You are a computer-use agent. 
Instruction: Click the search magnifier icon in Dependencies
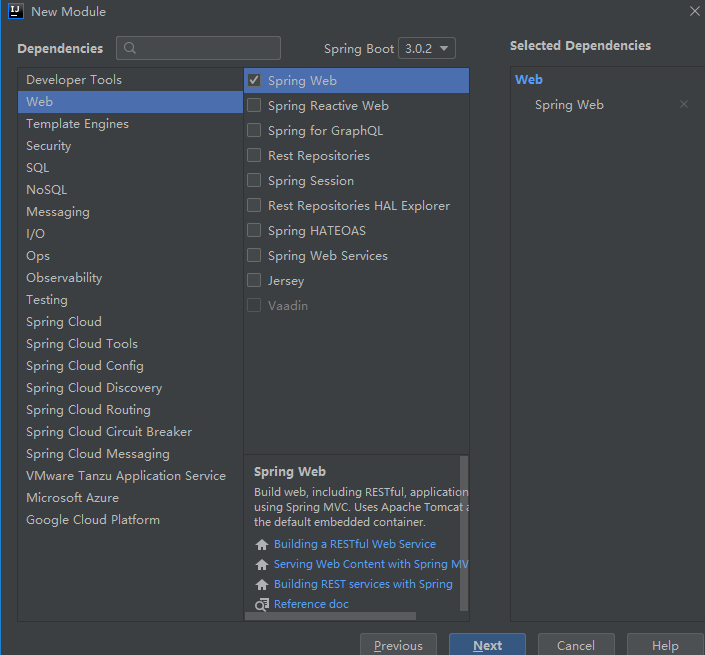pyautogui.click(x=130, y=48)
